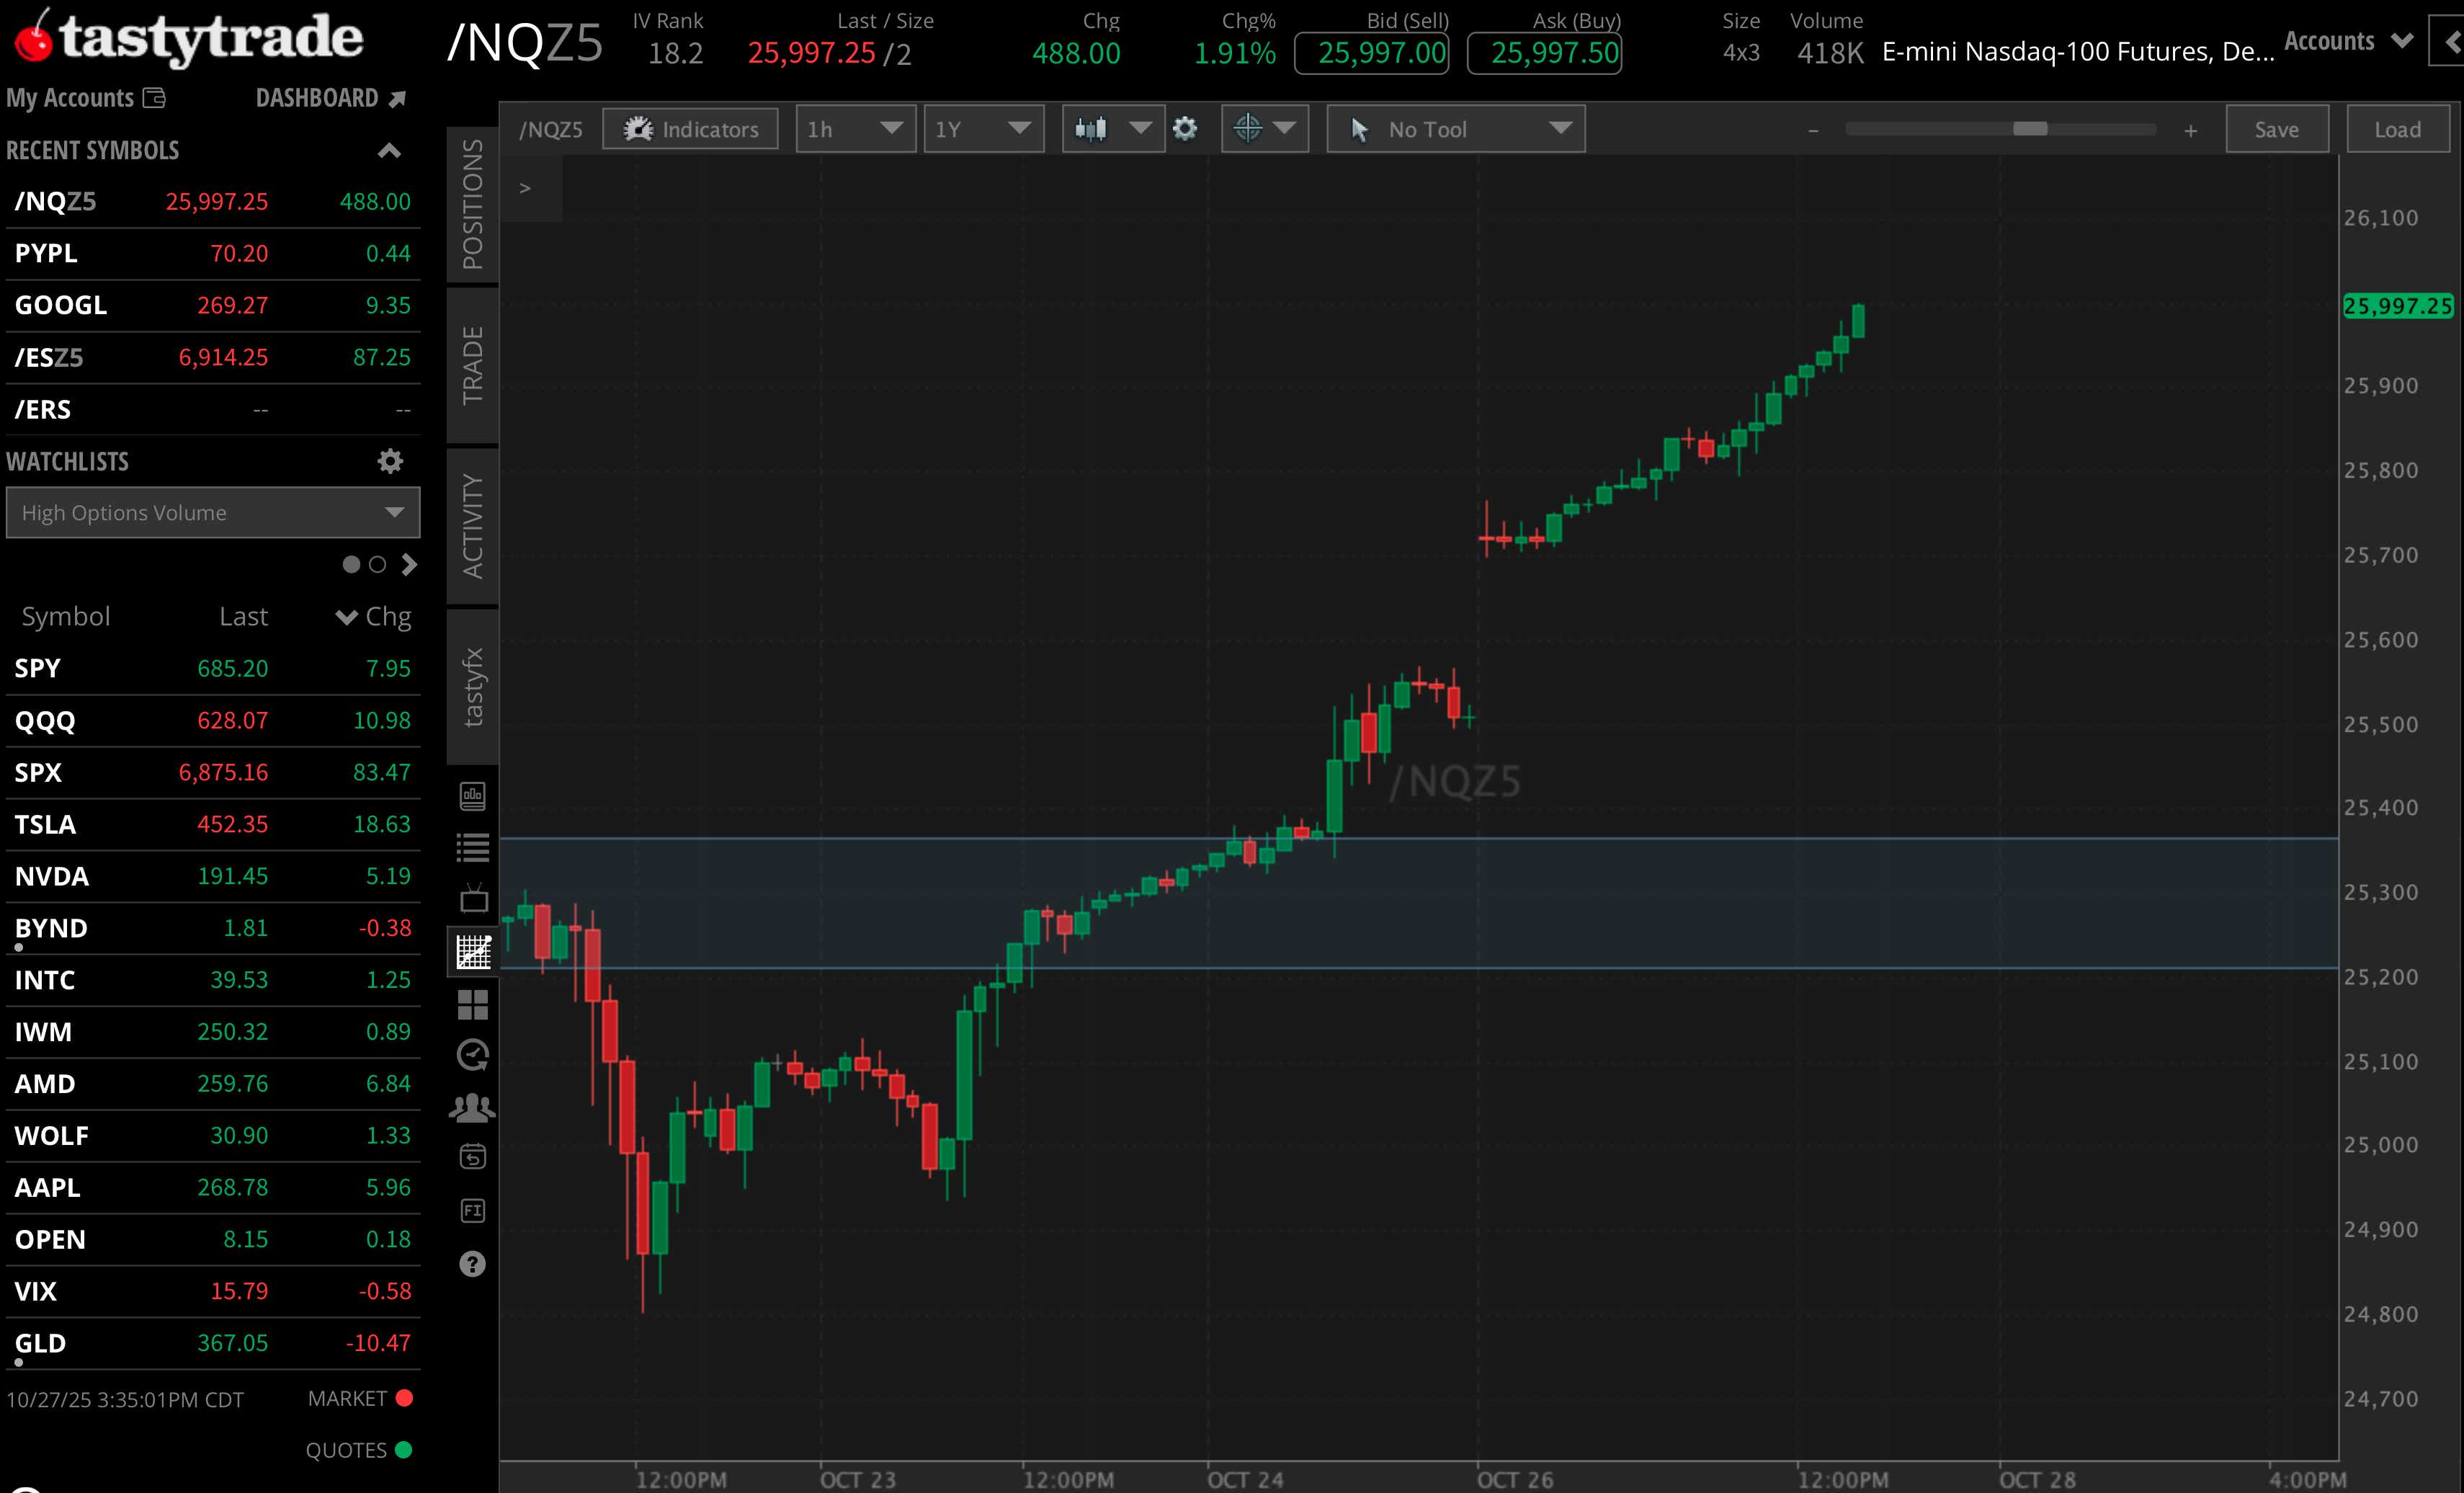2464x1493 pixels.
Task: Toggle the chart side panel arrow
Action: (525, 188)
